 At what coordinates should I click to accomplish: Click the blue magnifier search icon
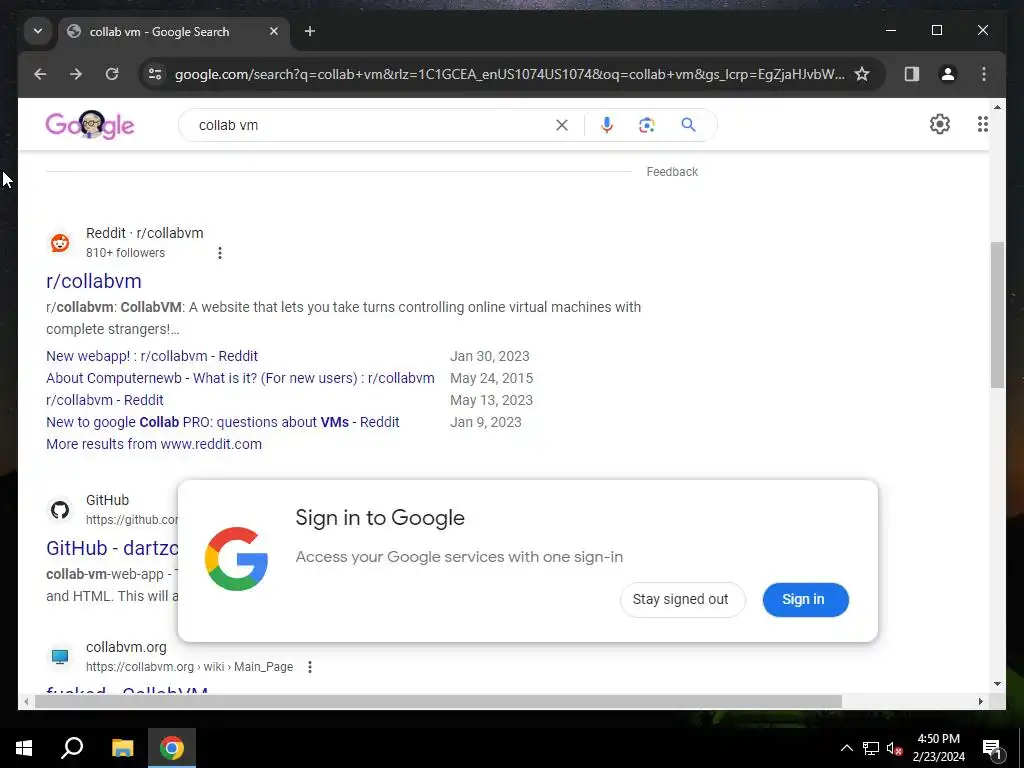click(688, 125)
